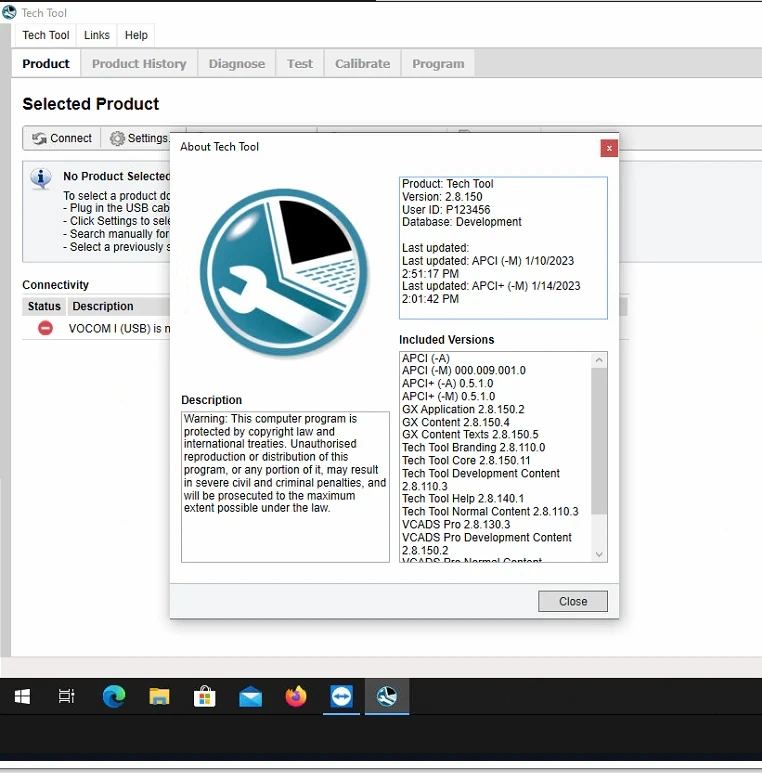
Task: Click 'APCI (-A)' entry in versions list
Action: click(426, 358)
